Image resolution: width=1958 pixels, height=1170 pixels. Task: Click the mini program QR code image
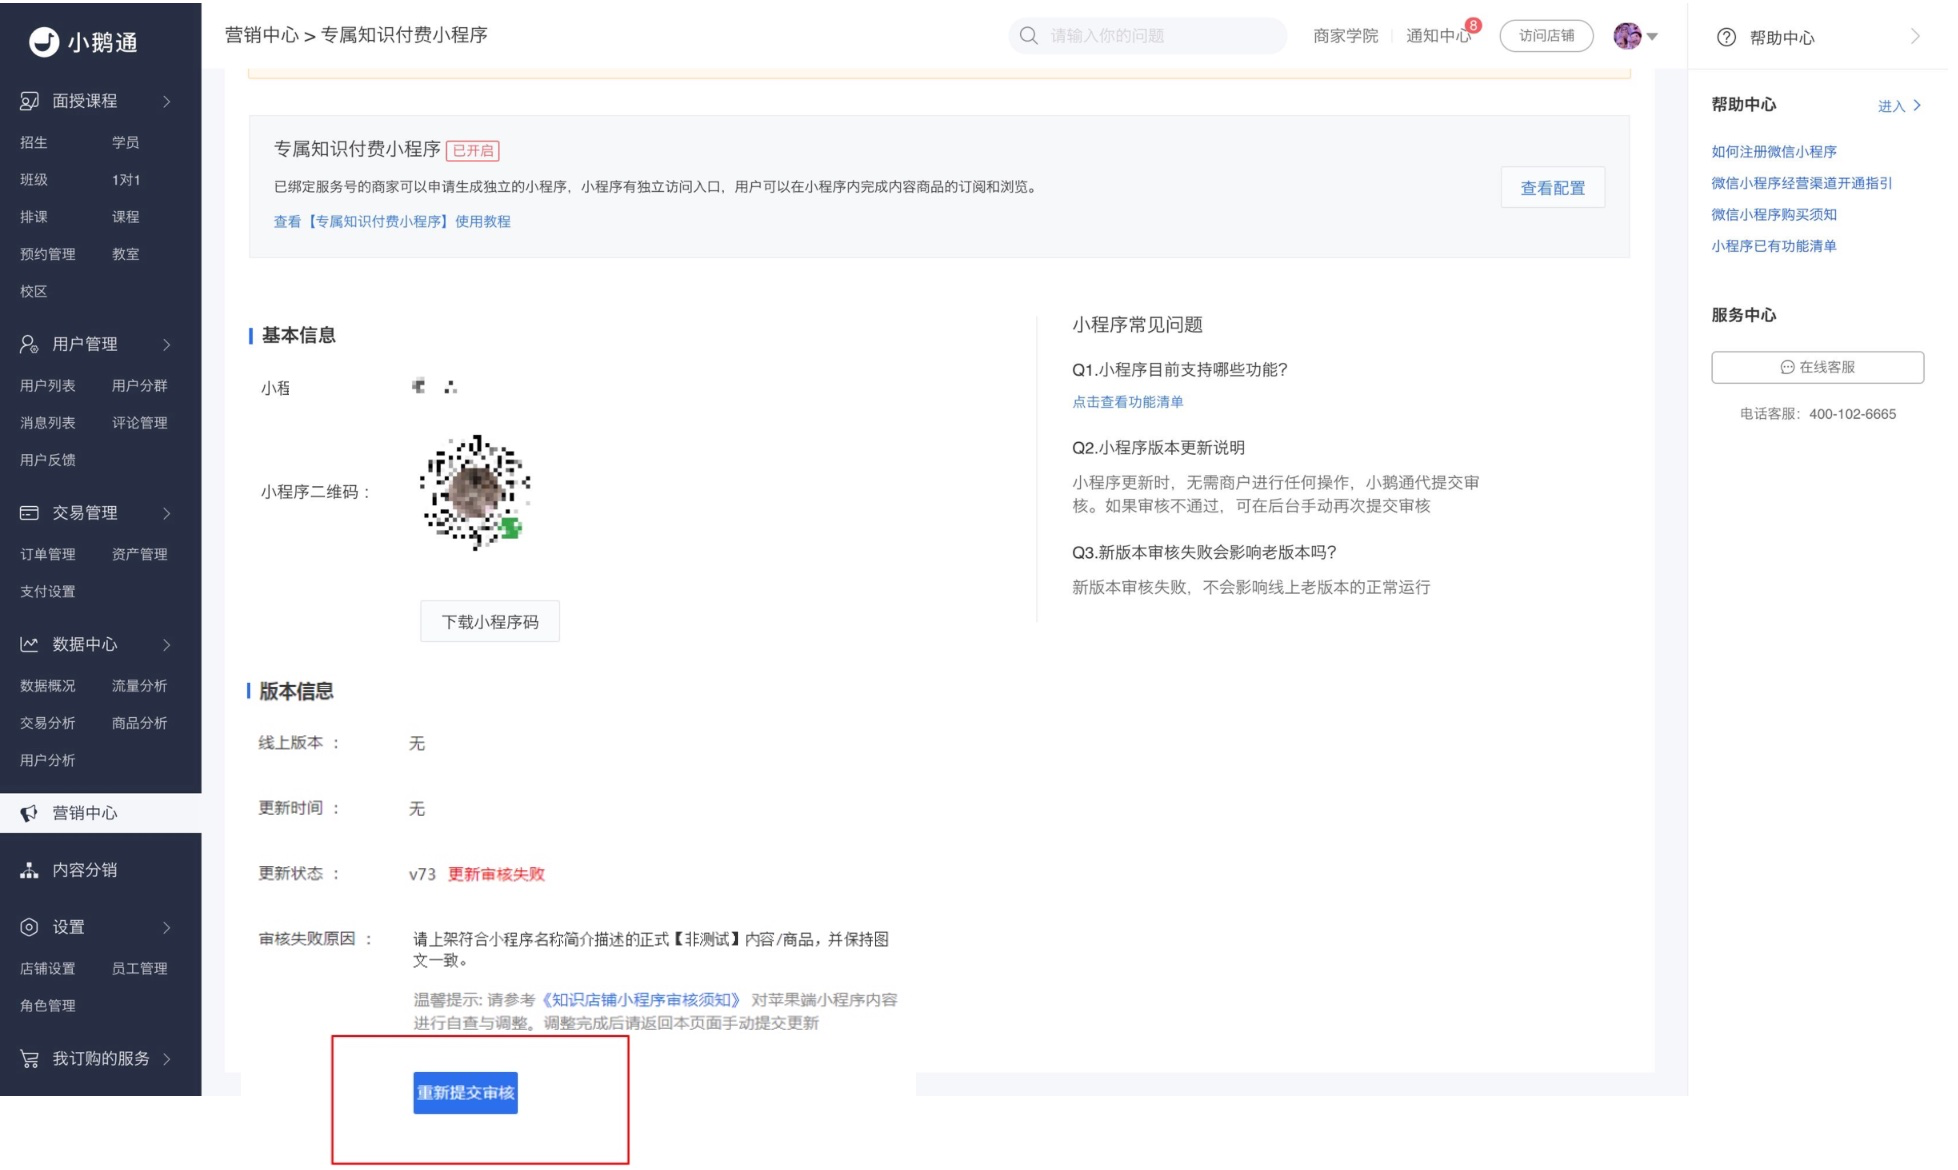pyautogui.click(x=475, y=491)
